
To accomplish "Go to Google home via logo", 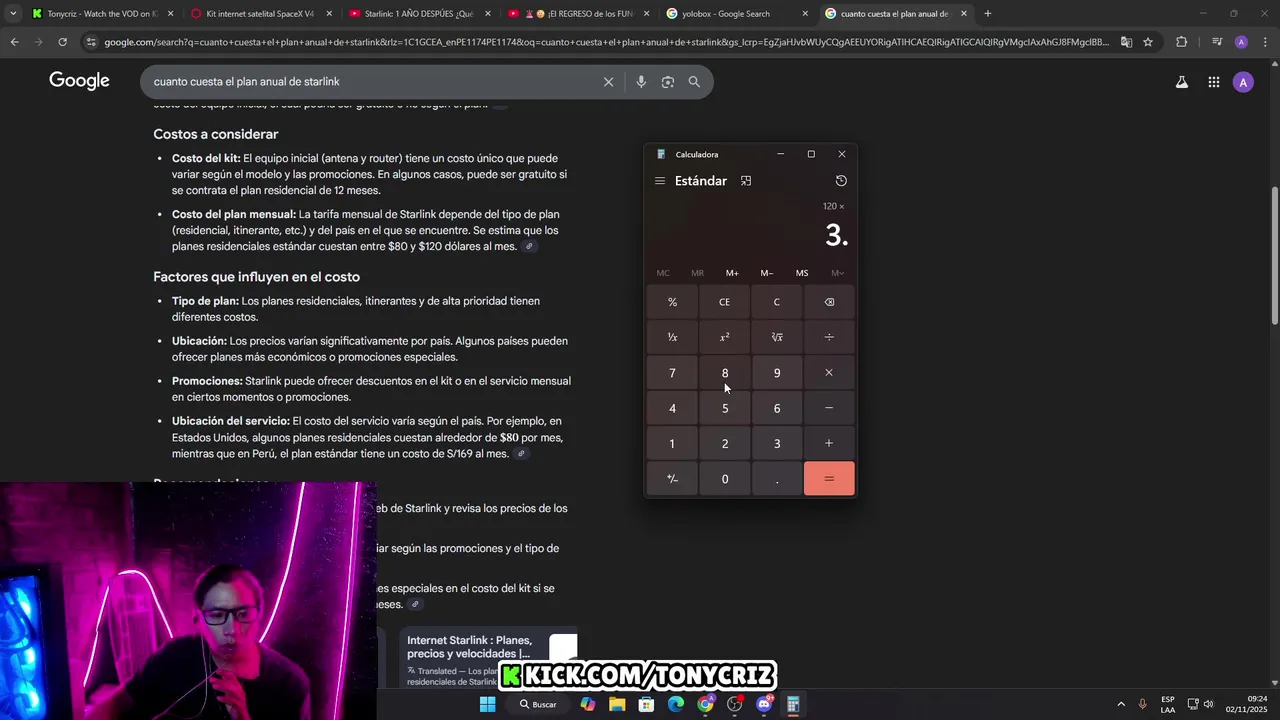I will [x=79, y=81].
